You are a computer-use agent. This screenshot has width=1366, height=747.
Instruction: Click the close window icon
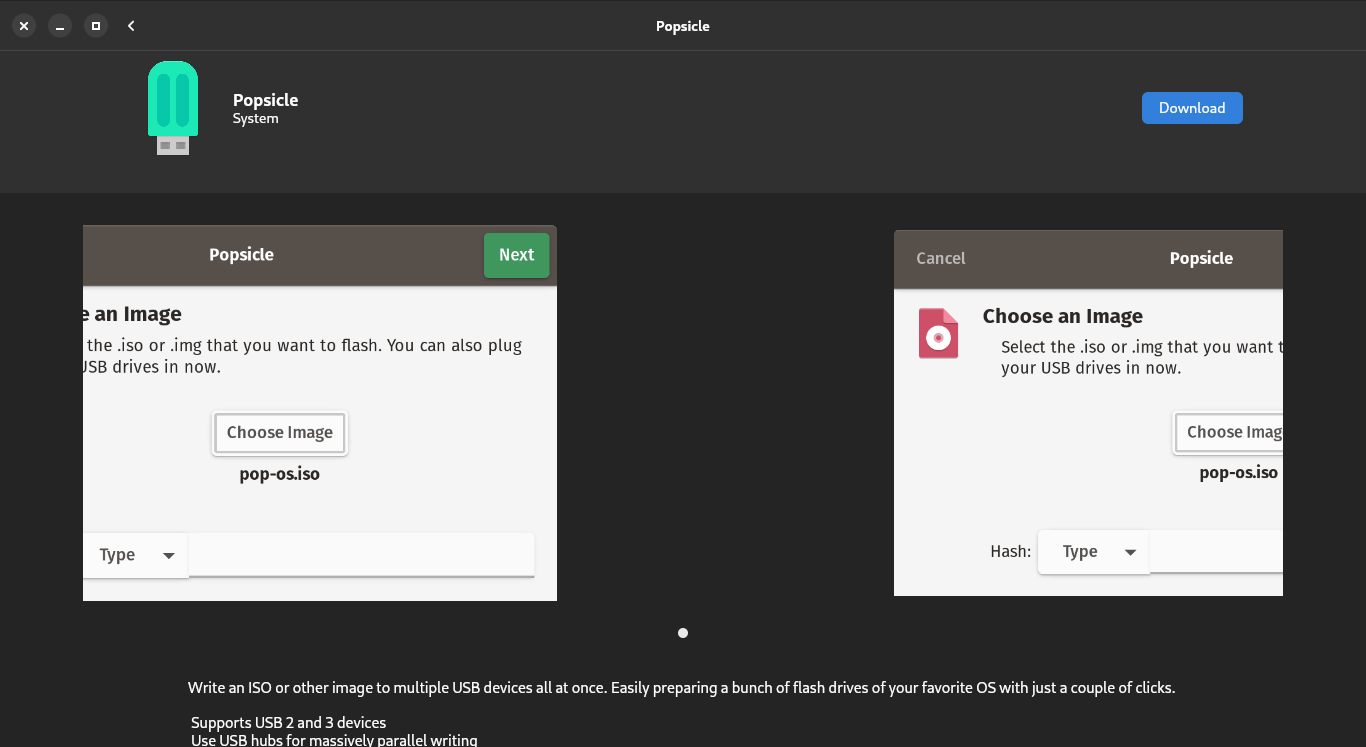tap(23, 25)
